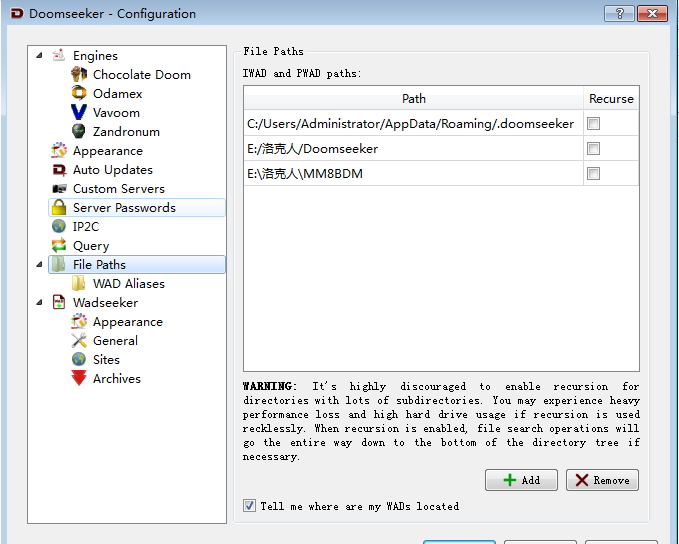679x544 pixels.
Task: Close the Configuration dialog
Action: pyautogui.click(x=652, y=13)
